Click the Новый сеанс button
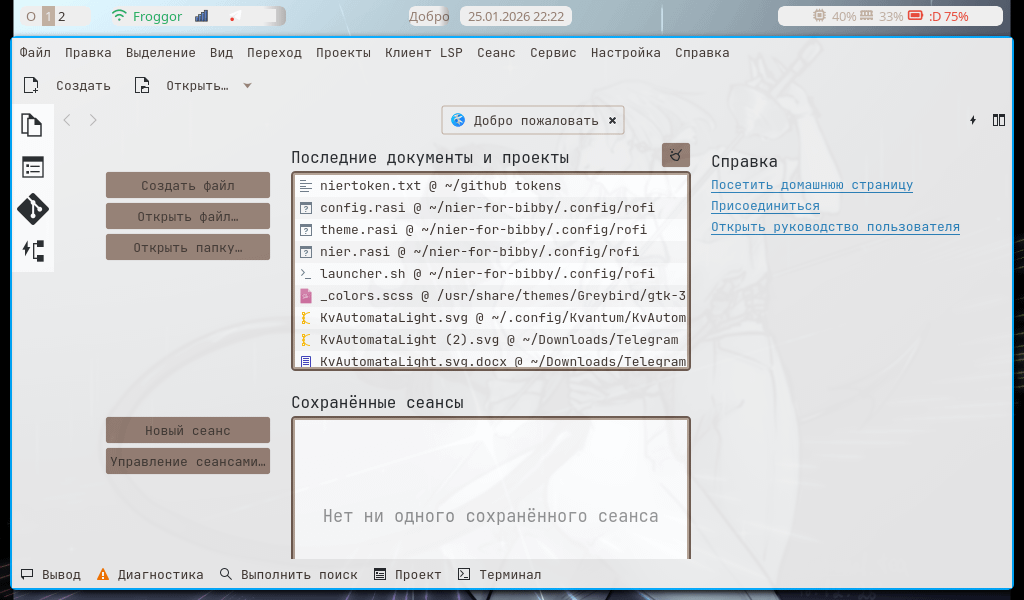 pyautogui.click(x=188, y=430)
